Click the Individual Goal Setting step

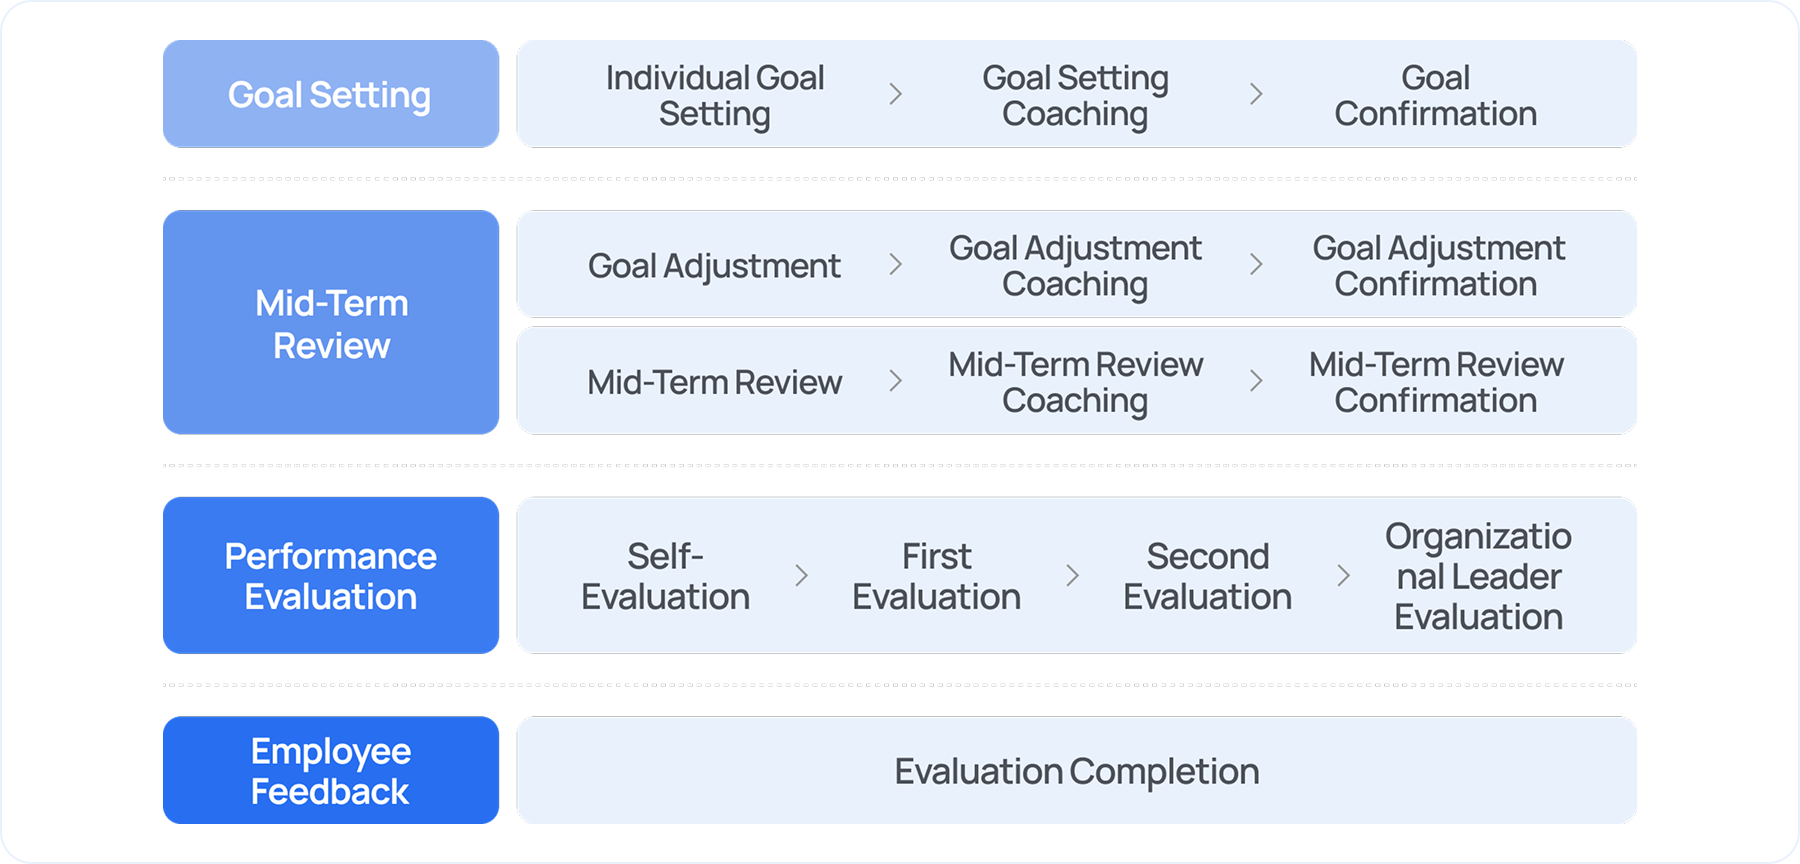pos(714,95)
